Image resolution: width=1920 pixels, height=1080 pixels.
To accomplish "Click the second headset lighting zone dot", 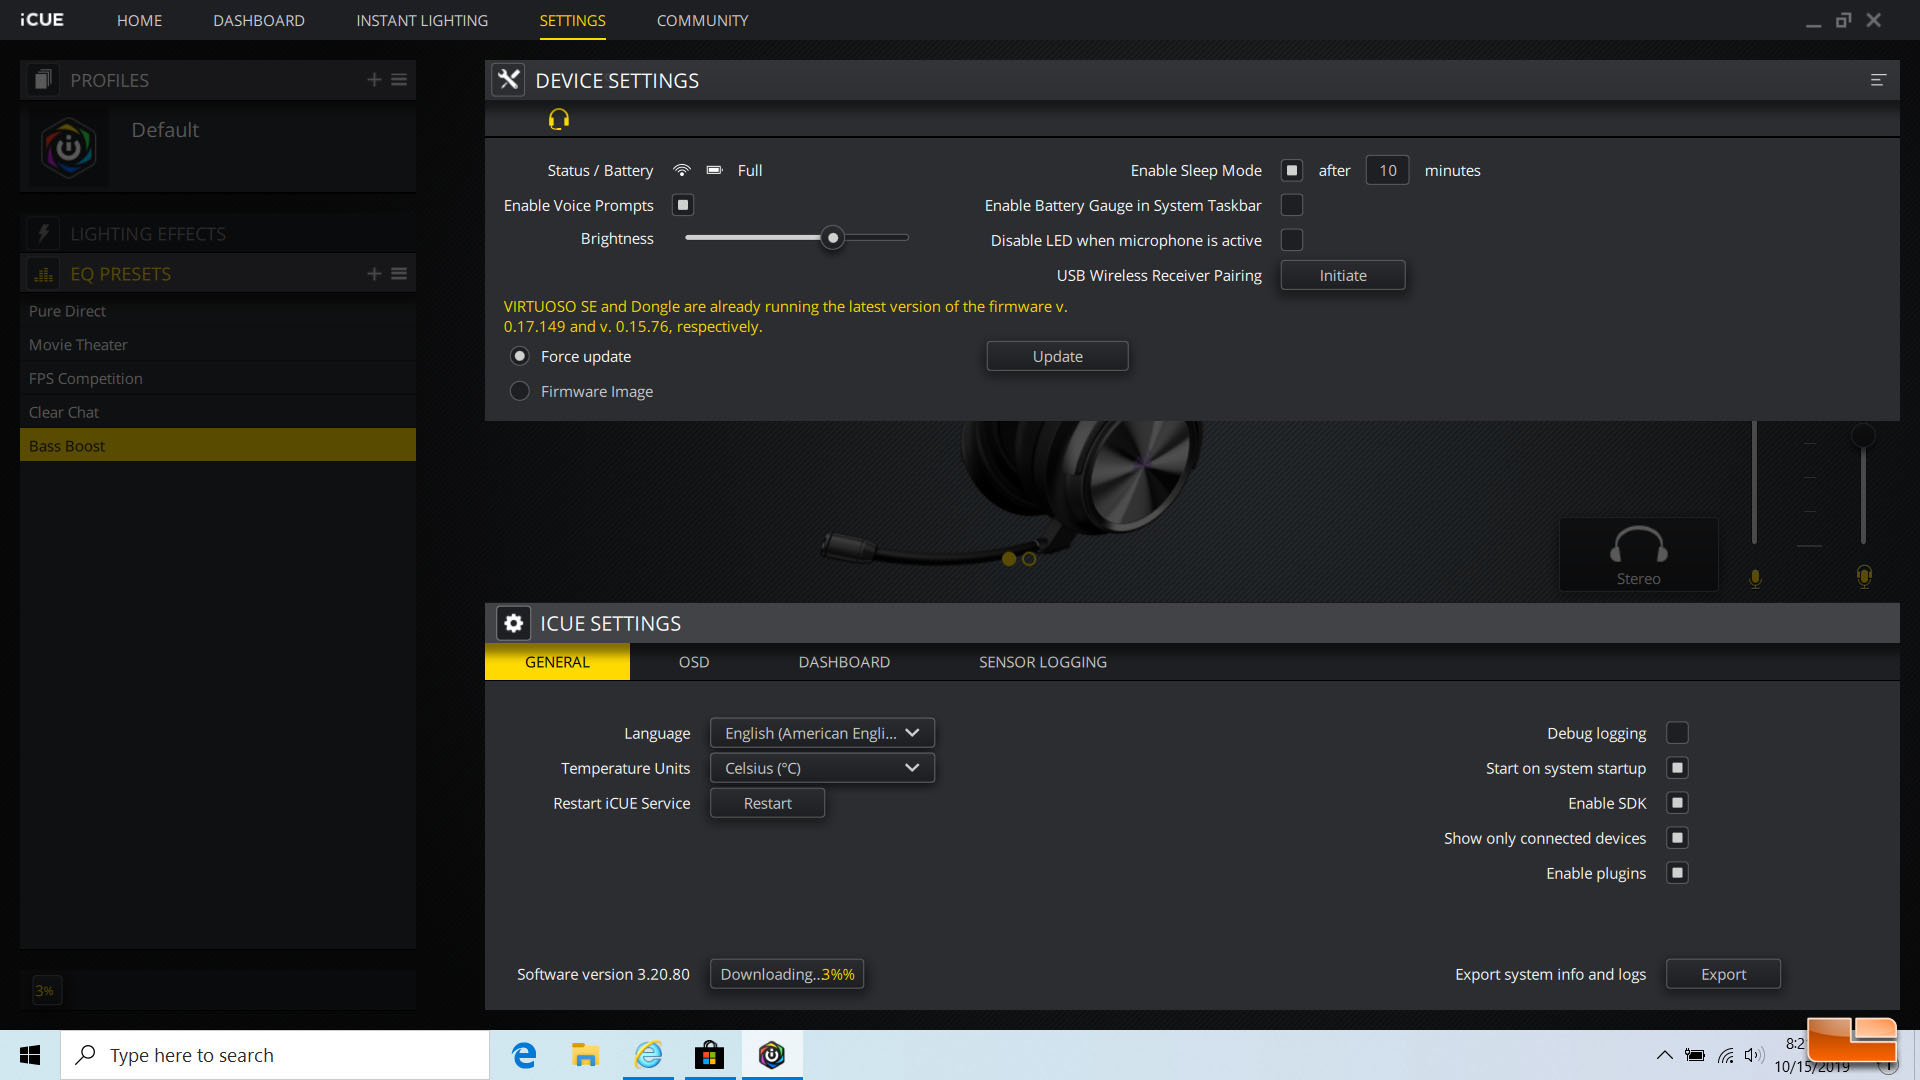I will tap(1029, 559).
